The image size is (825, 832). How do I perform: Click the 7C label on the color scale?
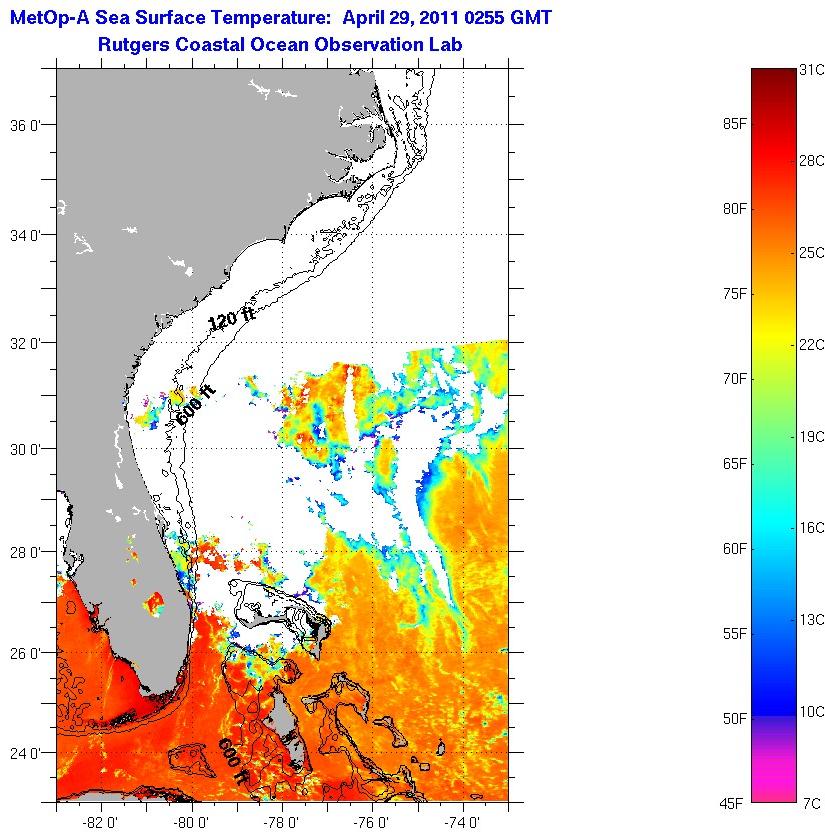tap(812, 803)
